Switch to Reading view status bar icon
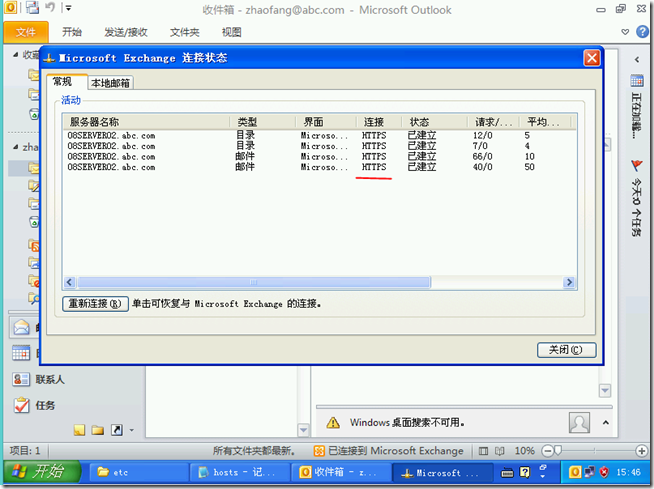 499,451
